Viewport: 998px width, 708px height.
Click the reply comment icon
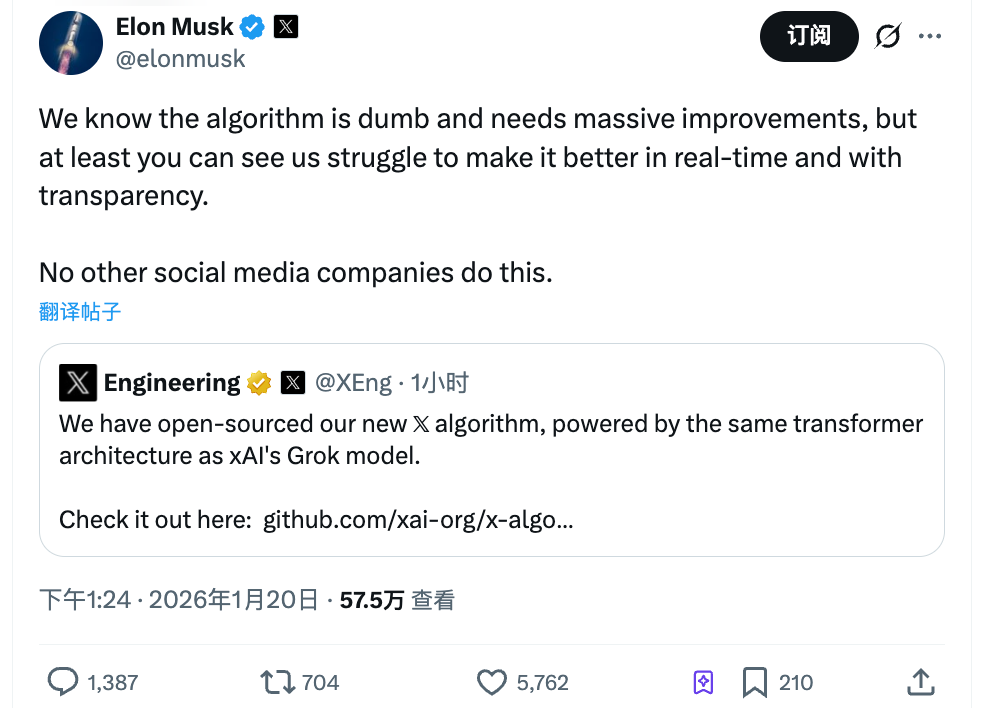(64, 682)
